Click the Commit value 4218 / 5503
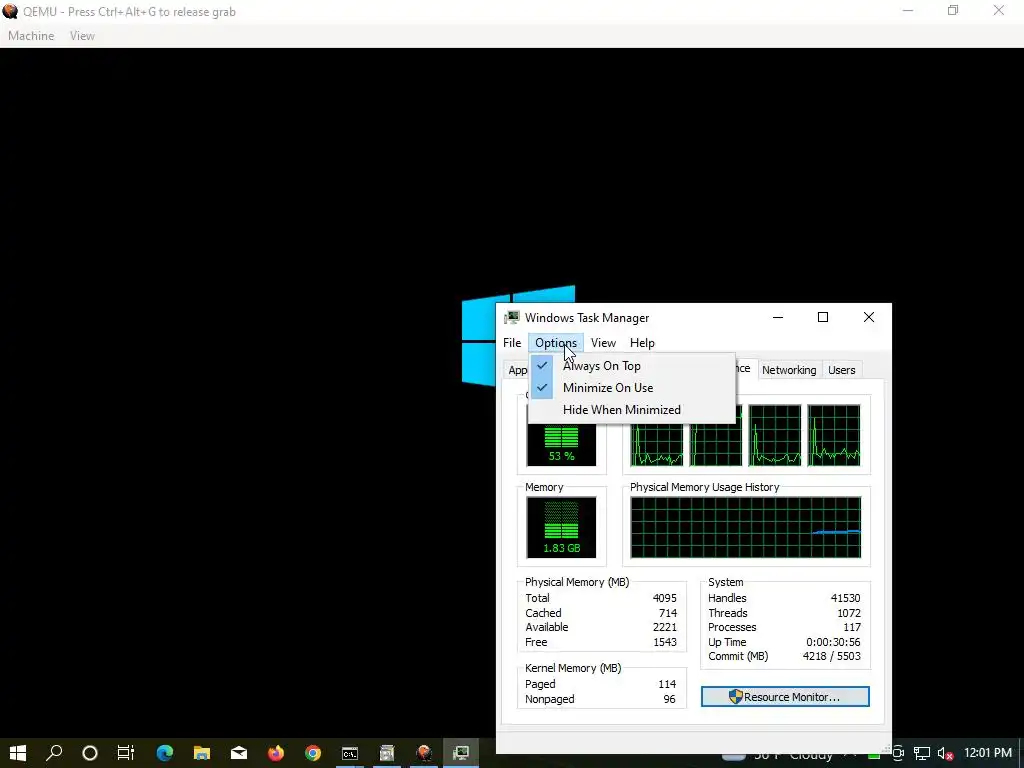Viewport: 1024px width, 768px height. (x=831, y=656)
